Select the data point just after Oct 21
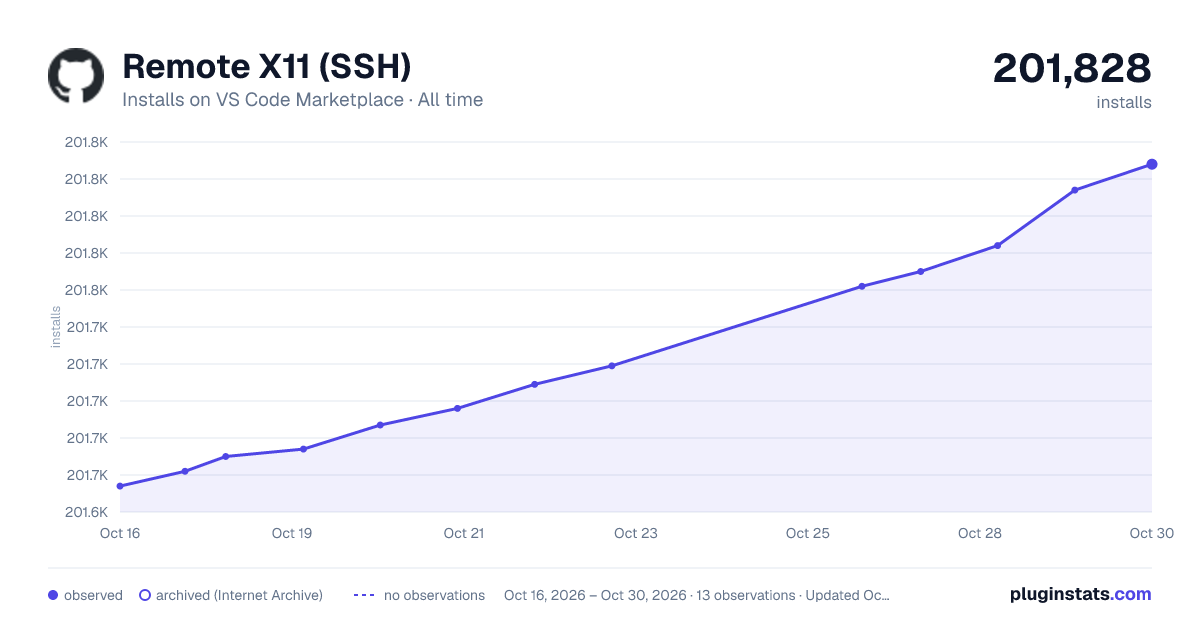The height and width of the screenshot is (630, 1200). 535,384
